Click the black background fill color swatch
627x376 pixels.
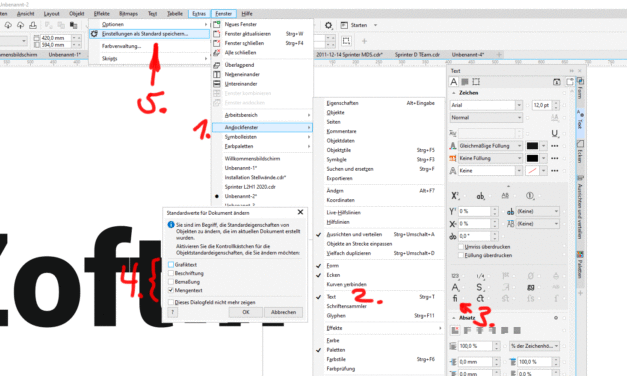click(x=532, y=158)
